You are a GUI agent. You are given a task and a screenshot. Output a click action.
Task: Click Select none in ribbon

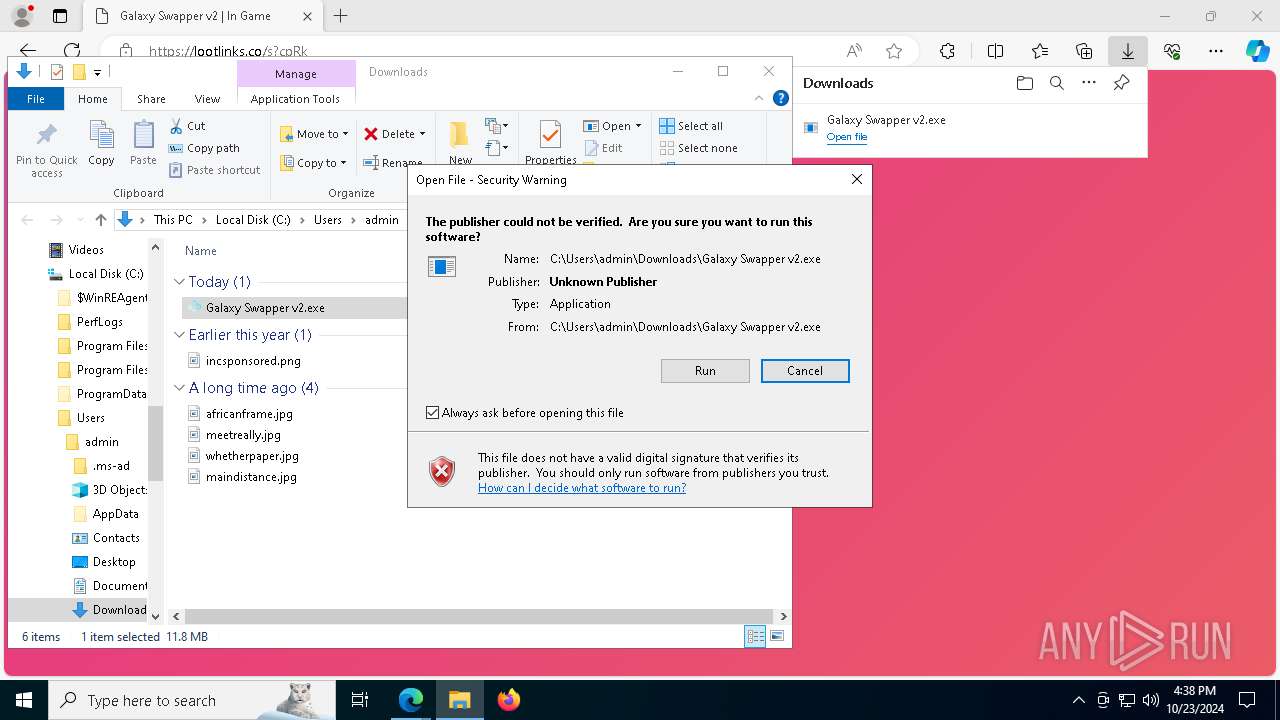coord(698,148)
